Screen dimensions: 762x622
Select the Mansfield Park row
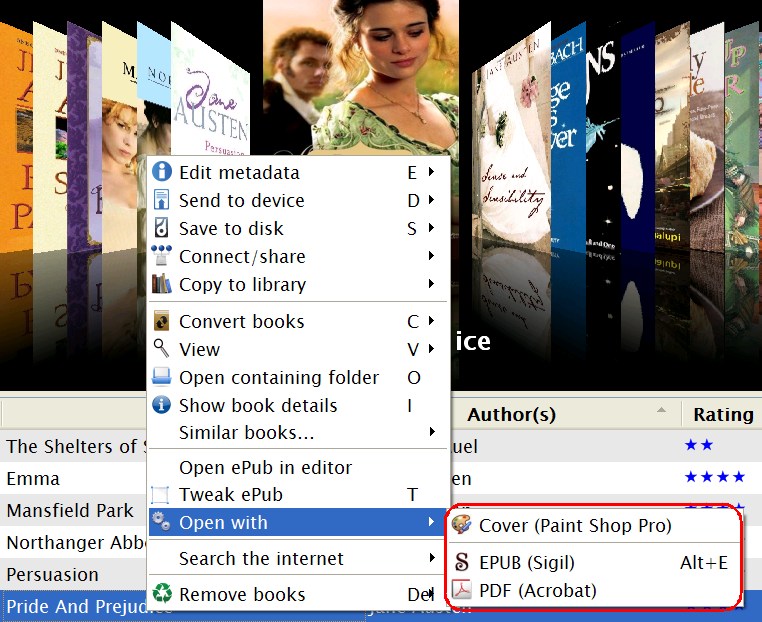coord(74,510)
